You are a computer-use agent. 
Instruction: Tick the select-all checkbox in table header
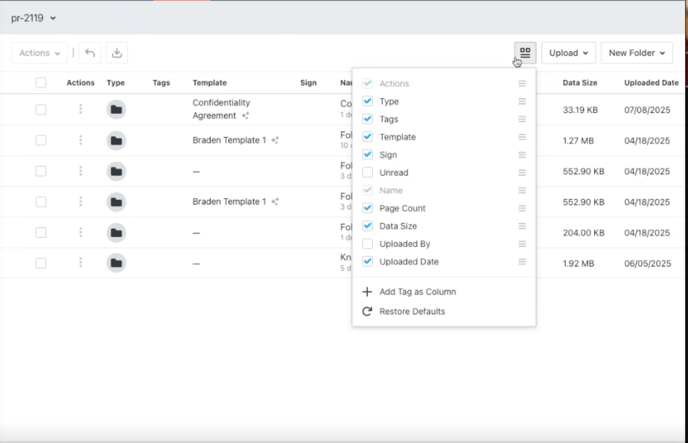point(41,83)
